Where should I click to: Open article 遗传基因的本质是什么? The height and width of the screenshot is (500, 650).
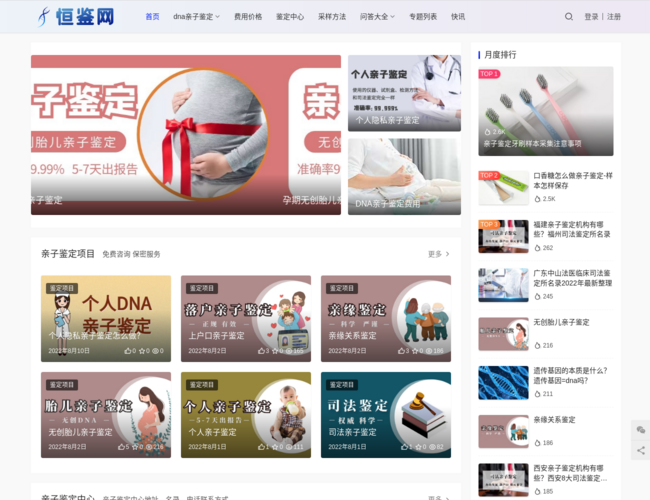[x=570, y=375]
